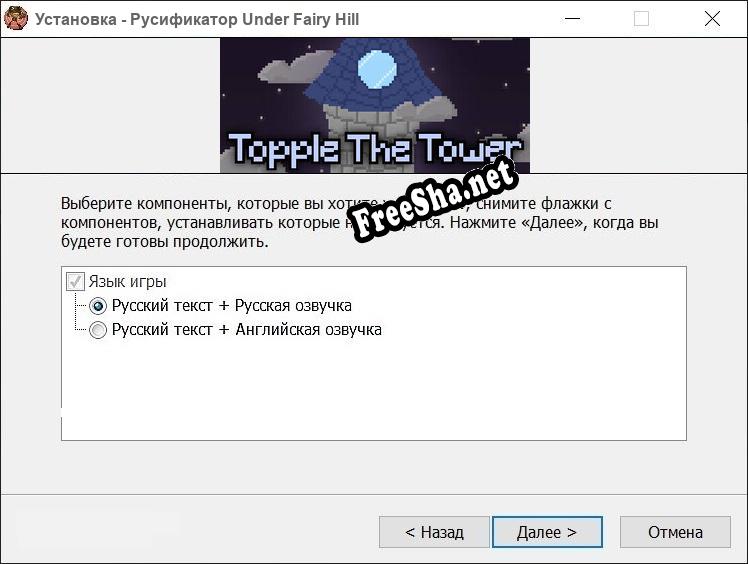Click the greyed-out maximize button
Image resolution: width=748 pixels, height=564 pixels.
(641, 19)
